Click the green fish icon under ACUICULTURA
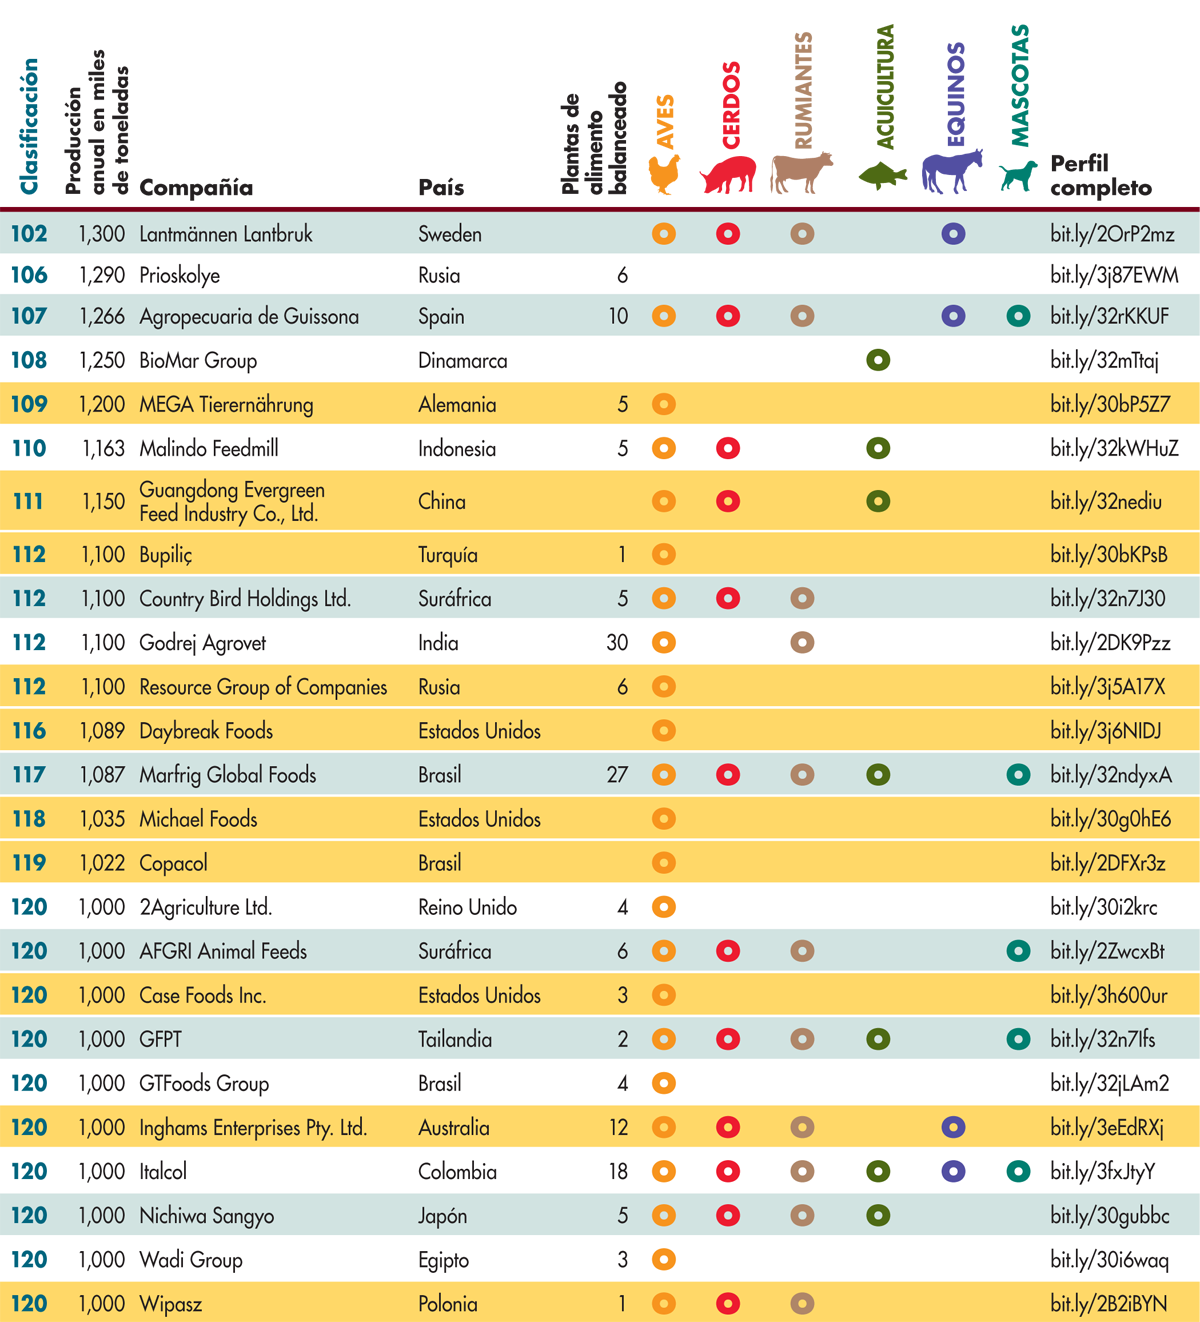Image resolution: width=1200 pixels, height=1322 pixels. click(x=883, y=176)
